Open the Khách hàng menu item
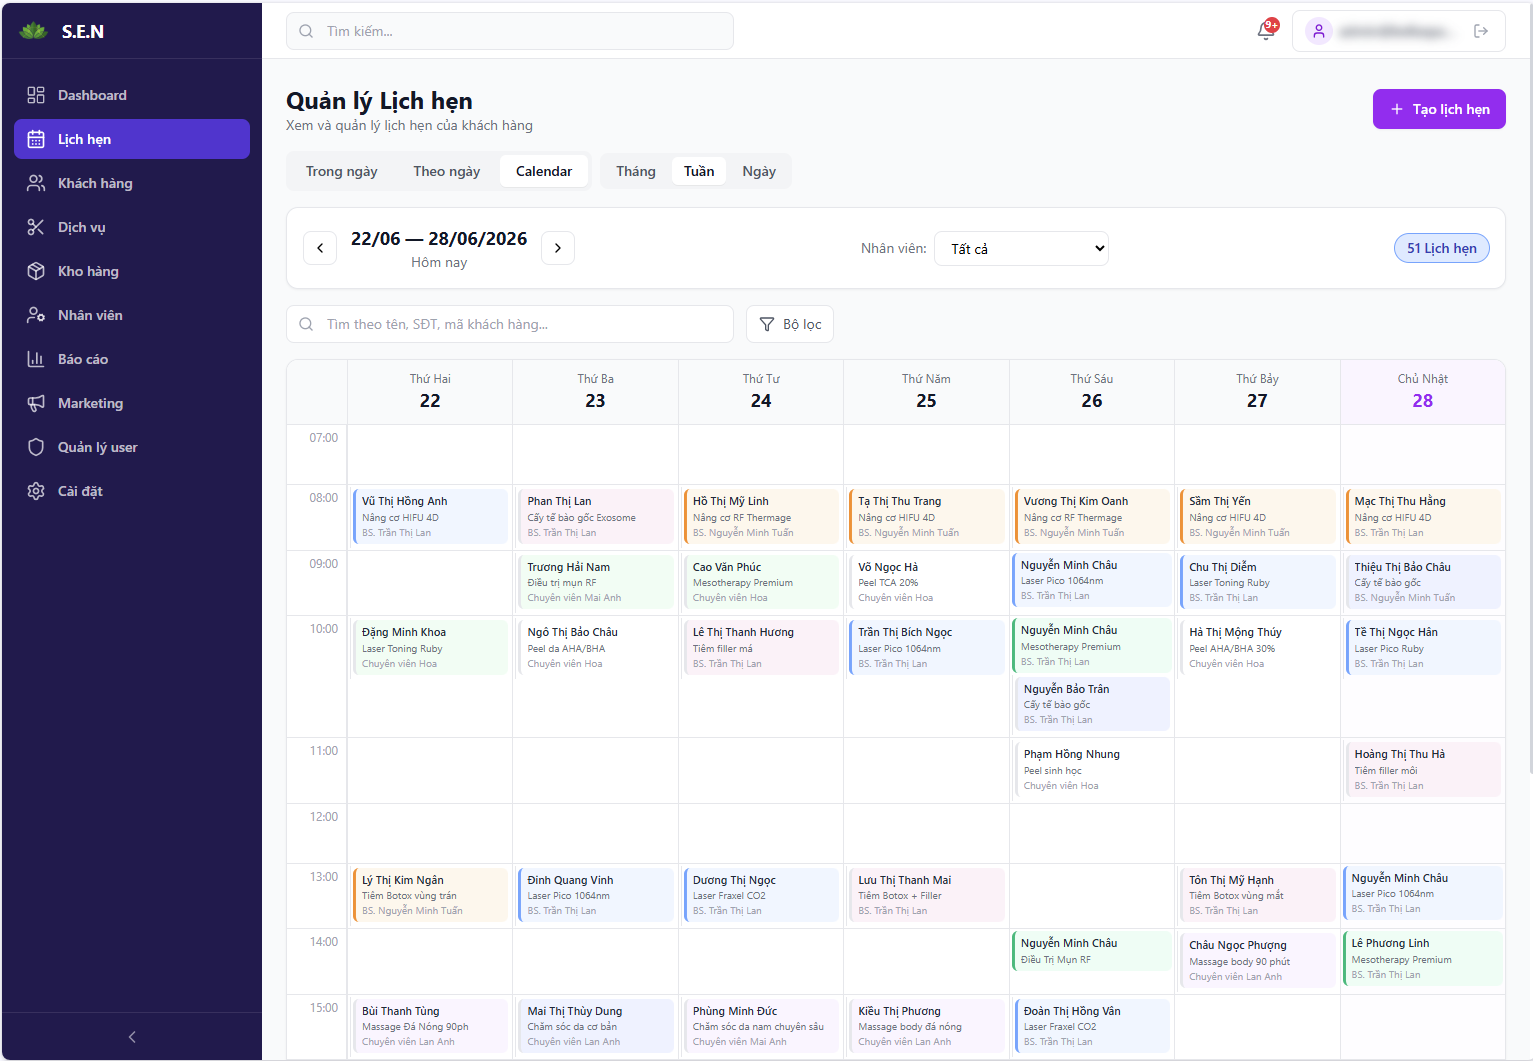 click(132, 183)
